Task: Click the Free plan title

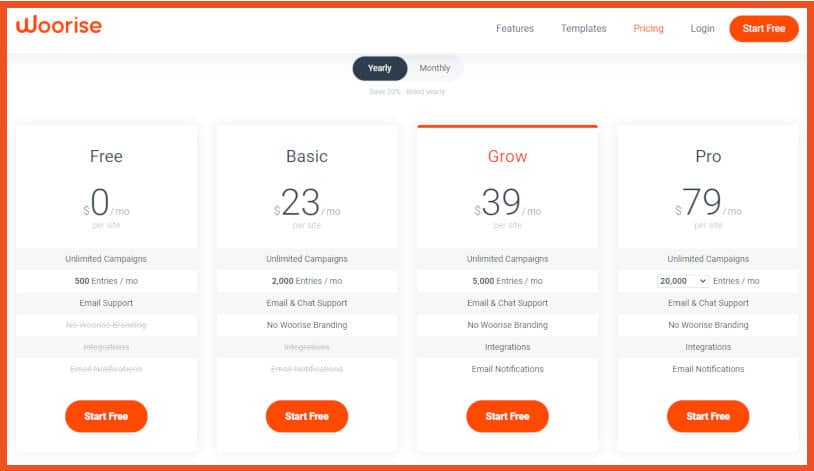Action: click(x=106, y=156)
